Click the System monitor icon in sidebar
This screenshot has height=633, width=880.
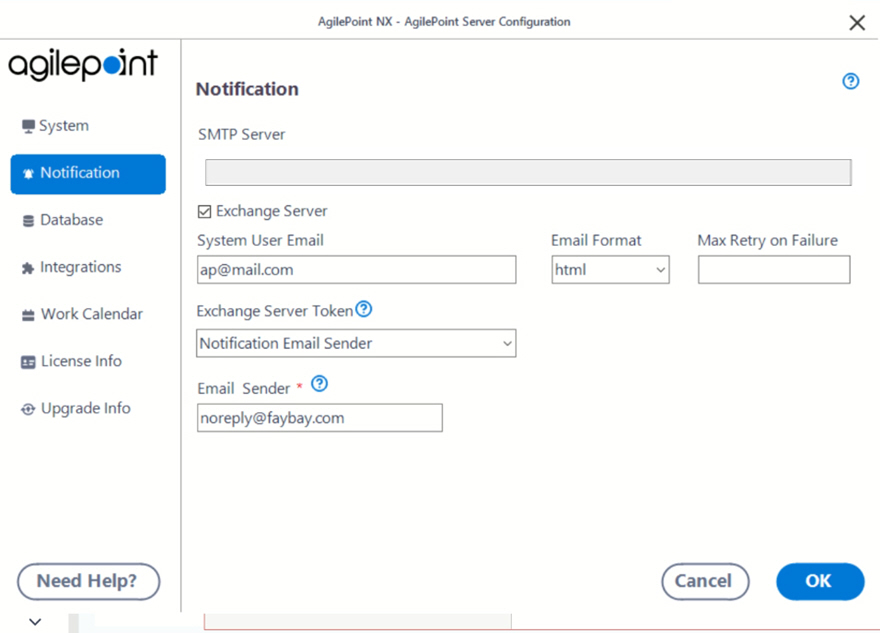coord(28,126)
